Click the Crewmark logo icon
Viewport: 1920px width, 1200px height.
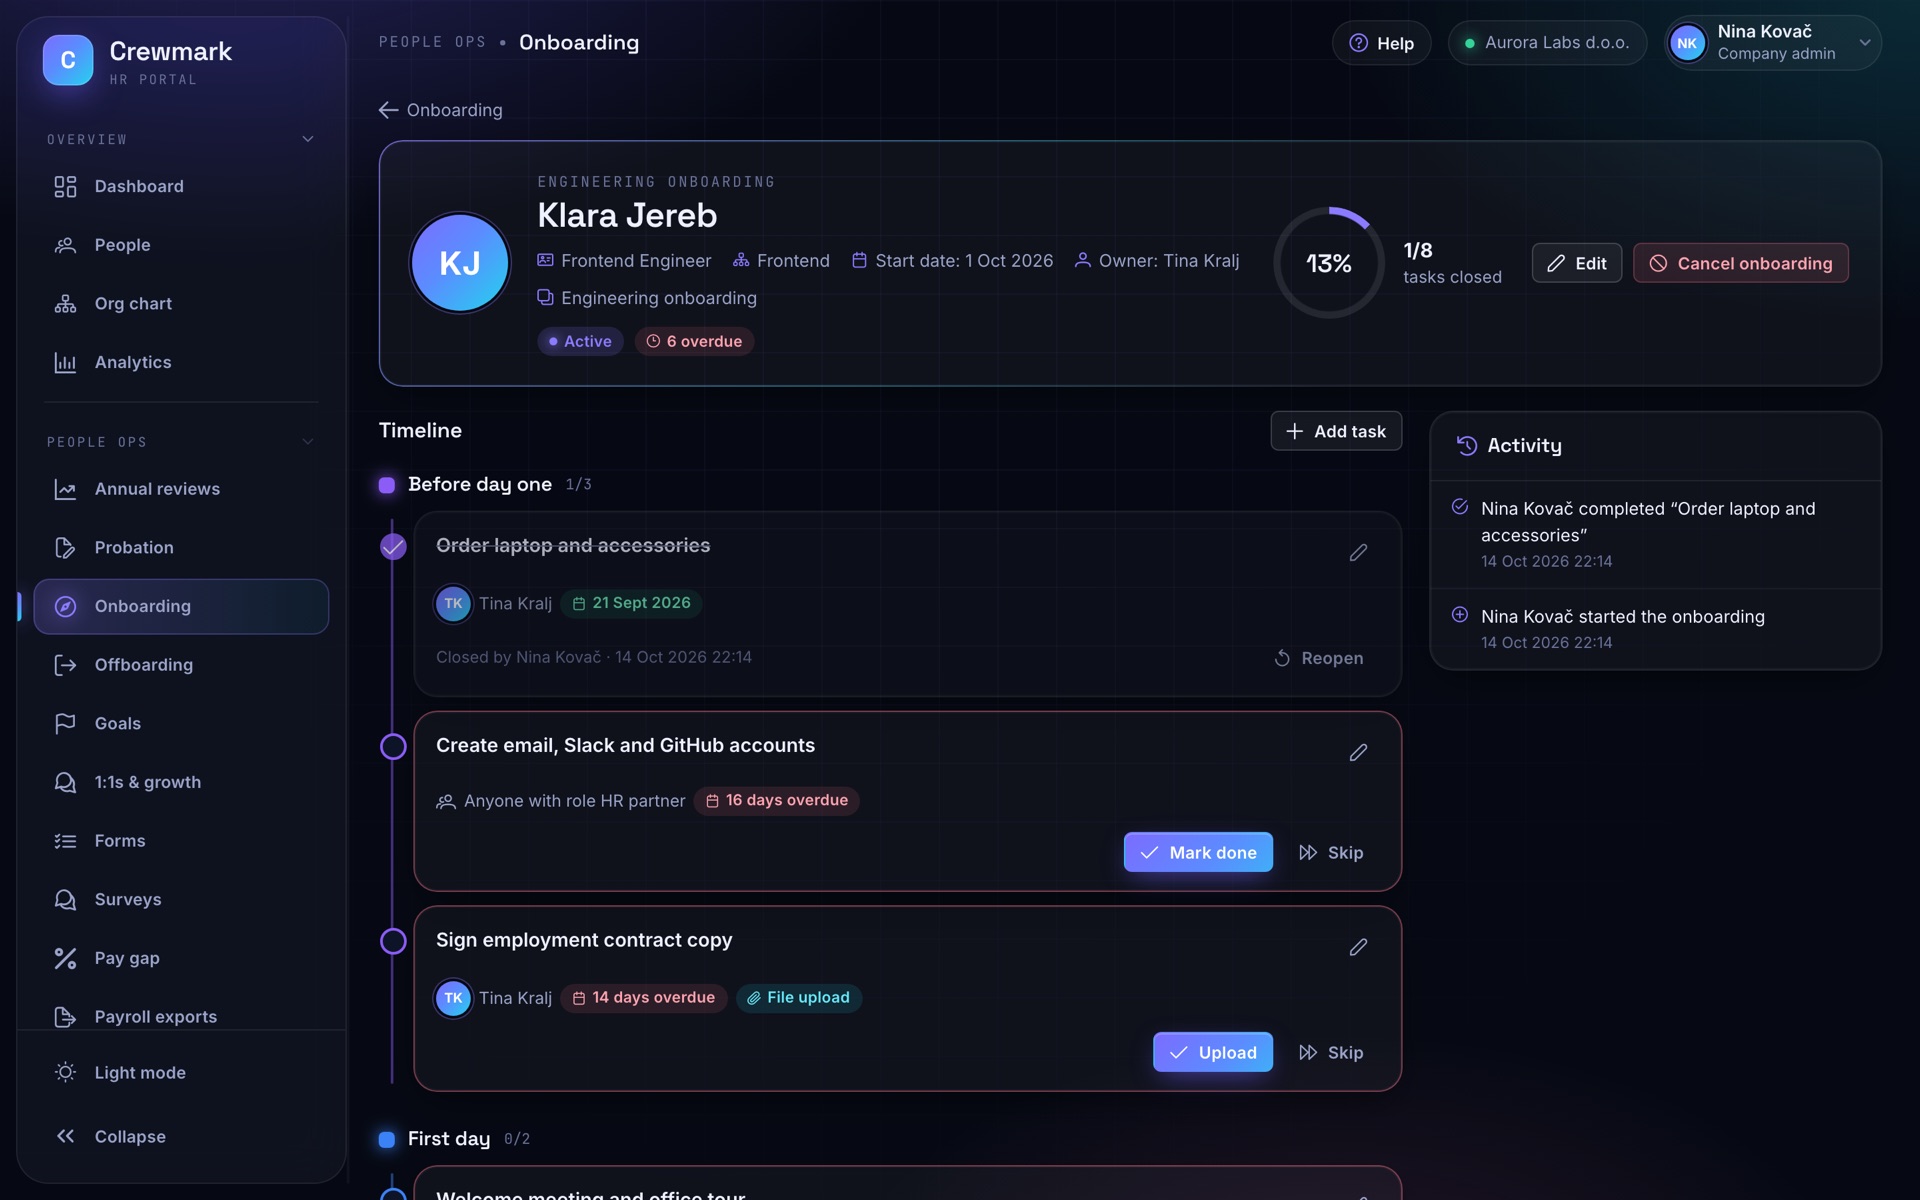coord(68,60)
